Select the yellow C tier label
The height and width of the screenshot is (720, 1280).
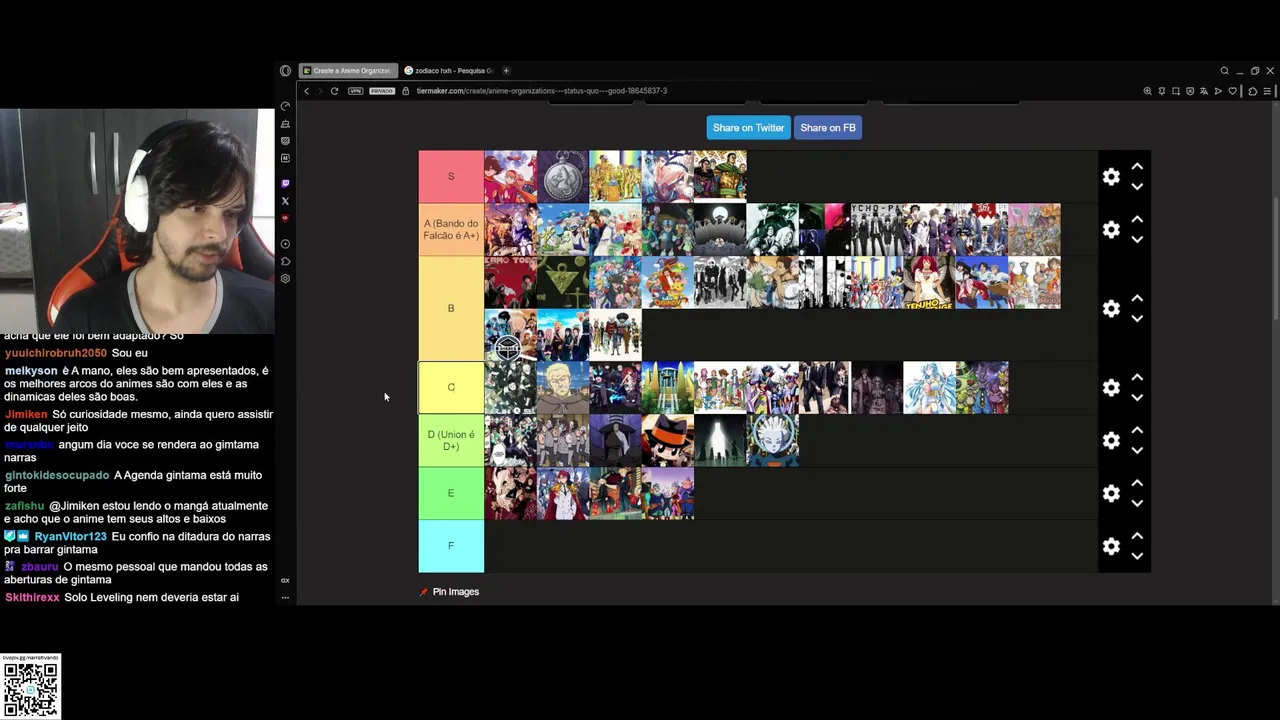(x=451, y=387)
